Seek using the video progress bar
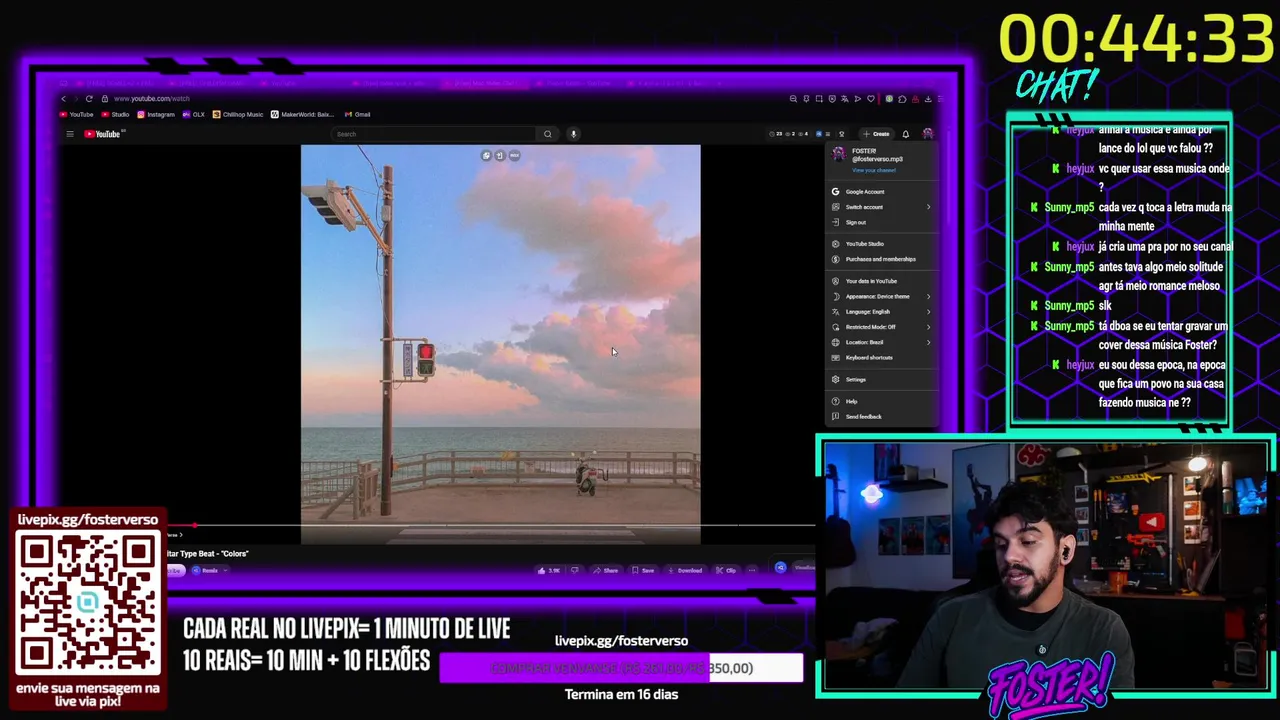The height and width of the screenshot is (720, 1280). pyautogui.click(x=490, y=524)
